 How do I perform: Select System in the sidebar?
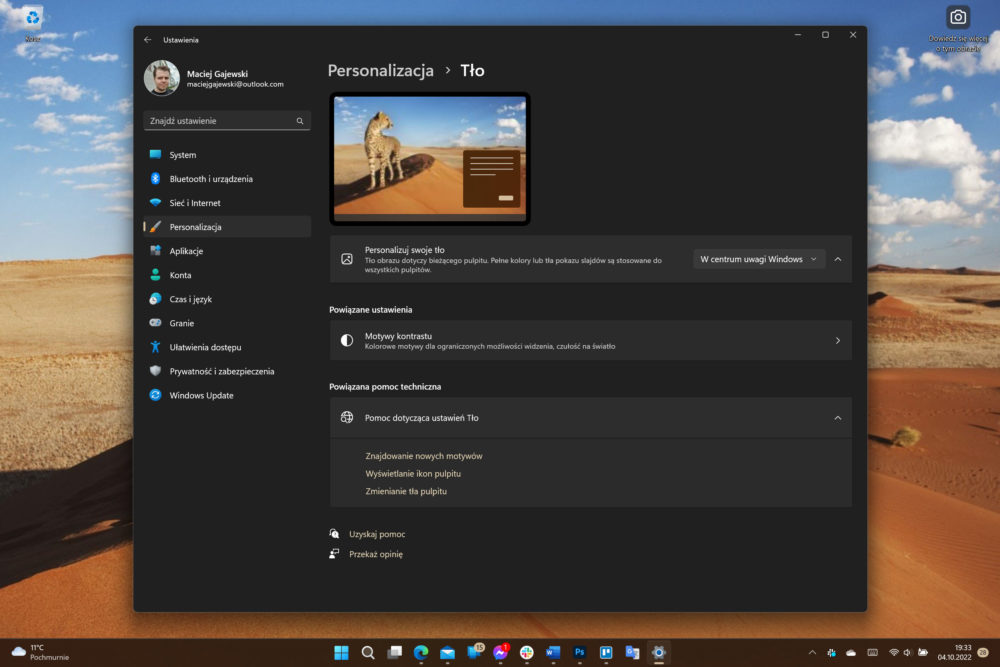click(227, 155)
